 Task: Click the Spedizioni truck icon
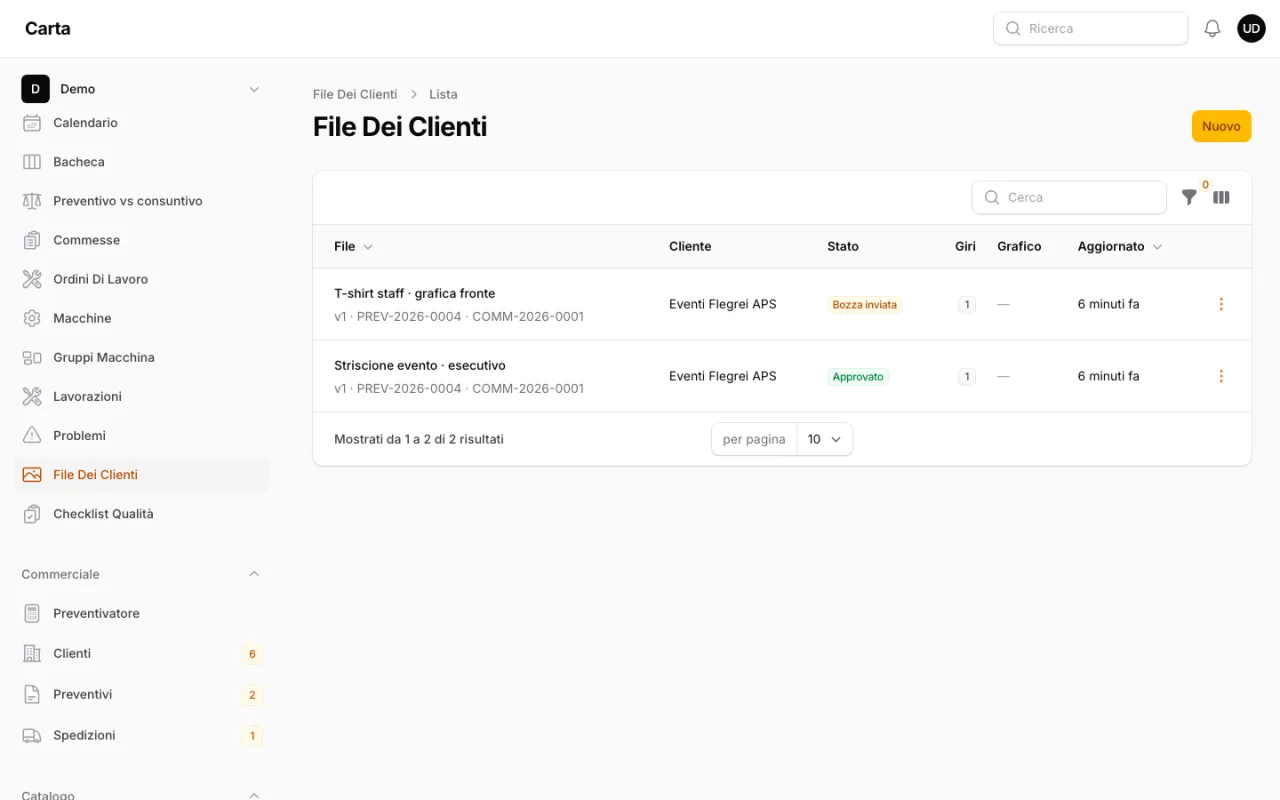pyautogui.click(x=32, y=735)
